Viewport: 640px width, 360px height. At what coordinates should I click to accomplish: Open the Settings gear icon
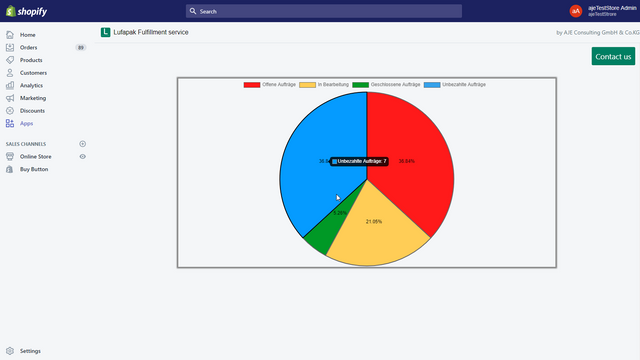click(x=10, y=351)
